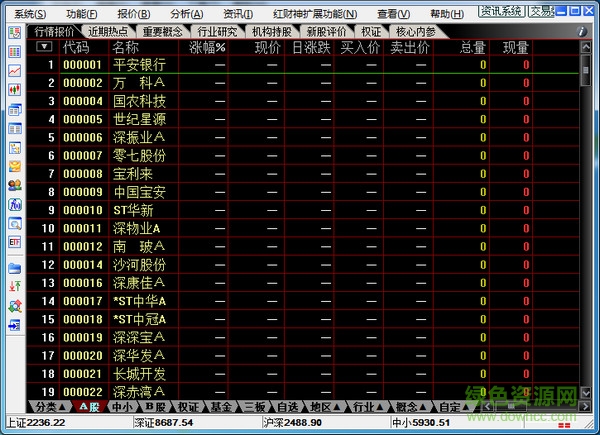Open the 系统(S) menu
Screen dimensions: 600x435
(x=30, y=14)
